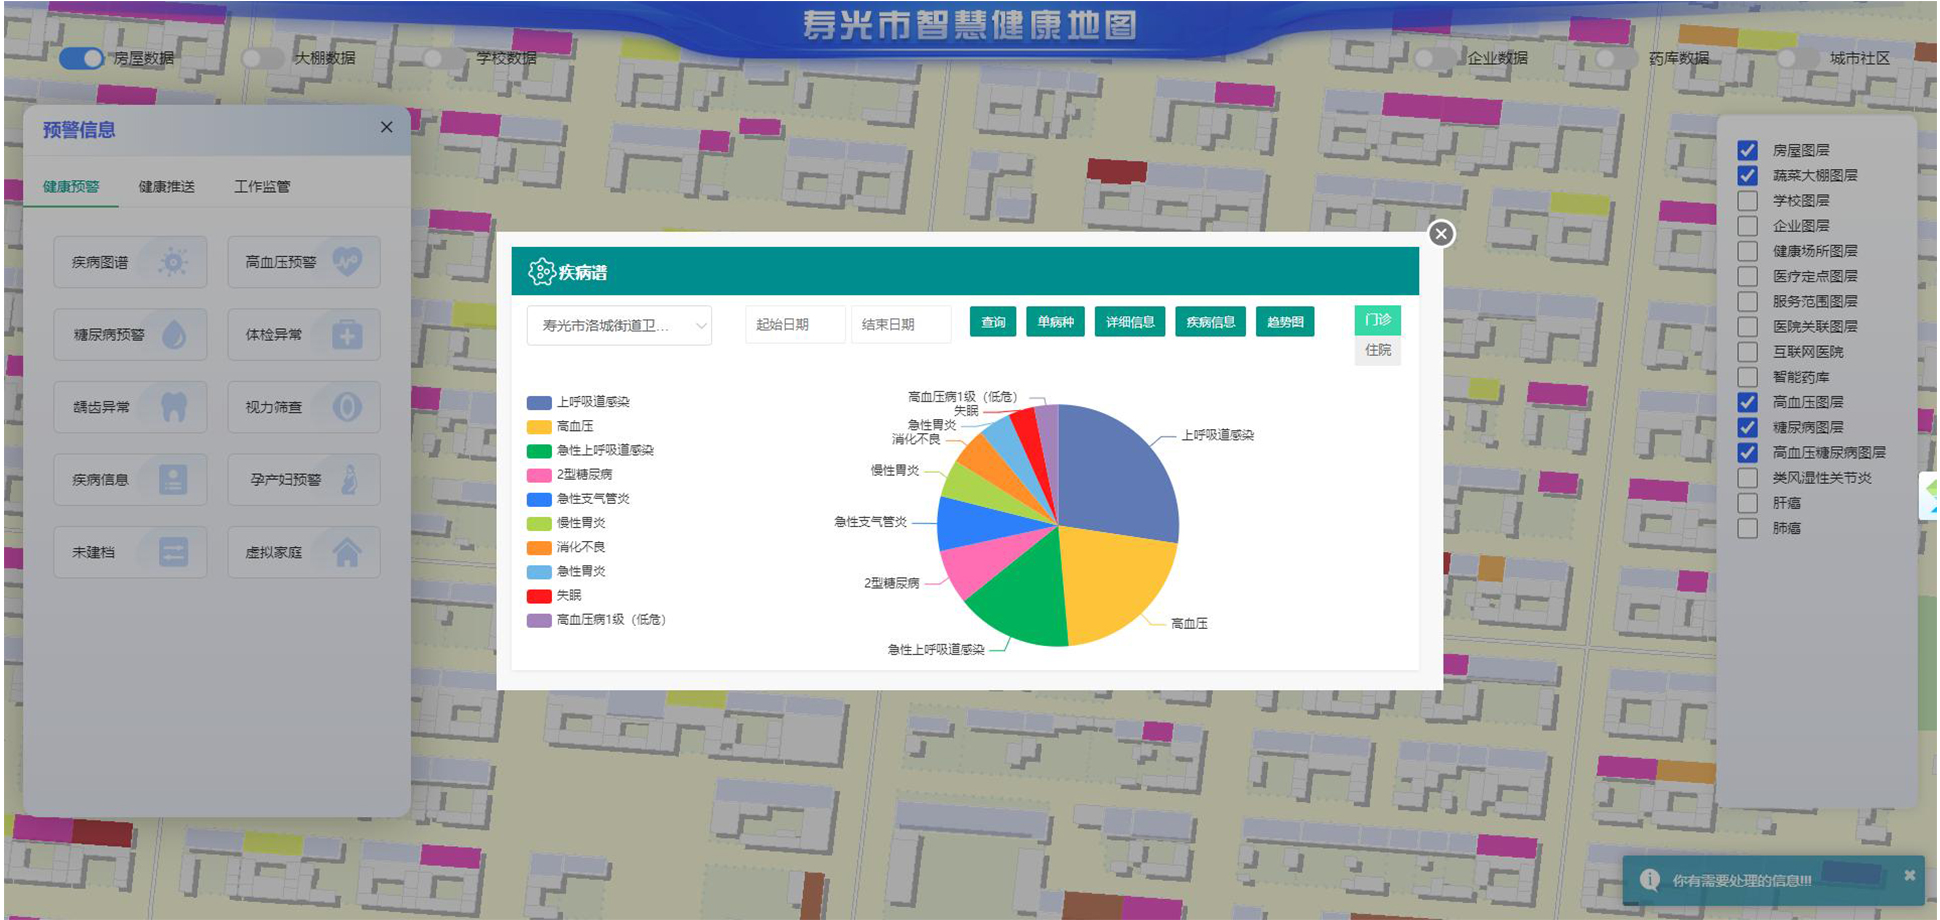Uncheck the 高血压图层 checkbox
This screenshot has height=920, width=1940.
tap(1747, 402)
